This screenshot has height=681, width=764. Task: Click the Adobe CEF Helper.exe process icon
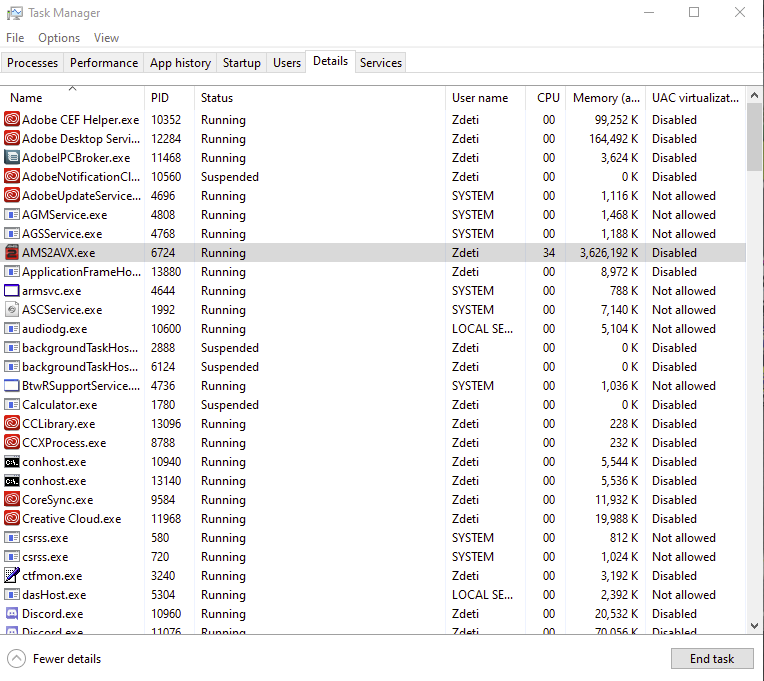[x=12, y=119]
